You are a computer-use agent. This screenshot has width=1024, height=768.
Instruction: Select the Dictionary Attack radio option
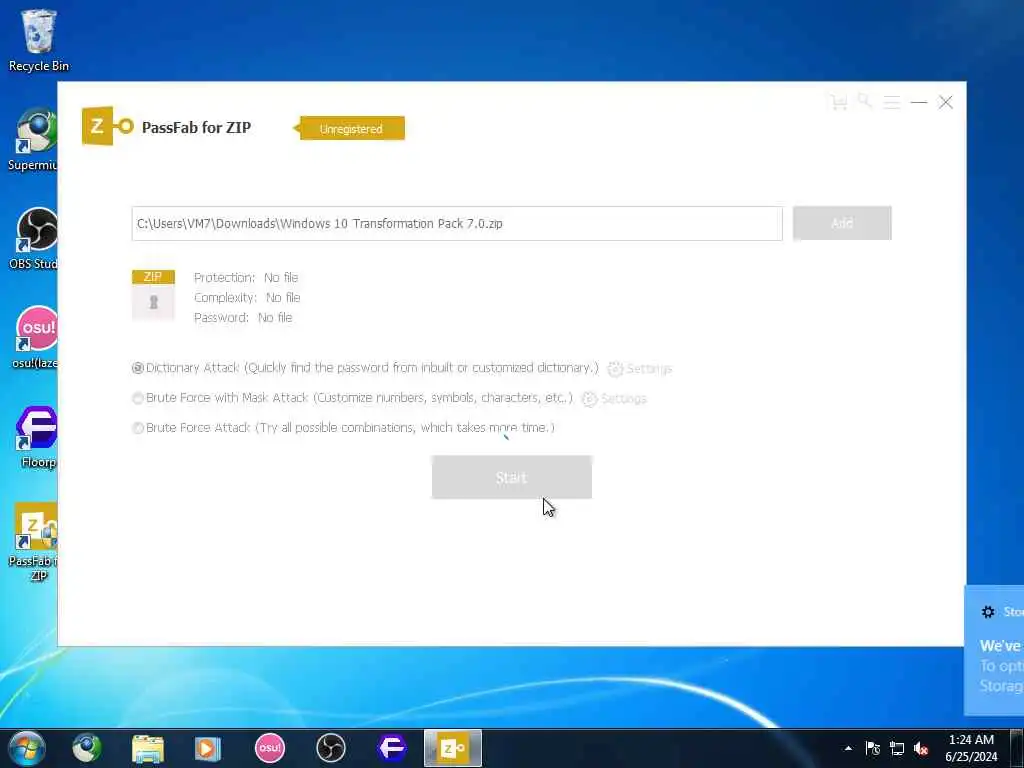pos(138,368)
